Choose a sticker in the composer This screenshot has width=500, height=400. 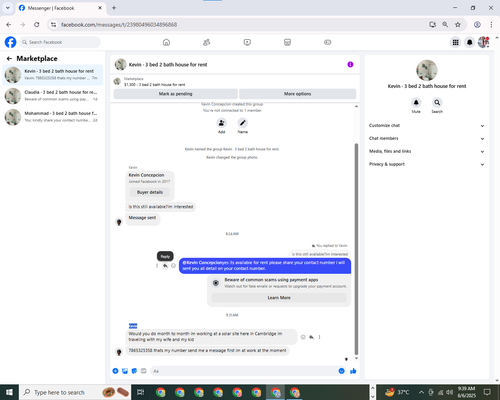(x=134, y=371)
